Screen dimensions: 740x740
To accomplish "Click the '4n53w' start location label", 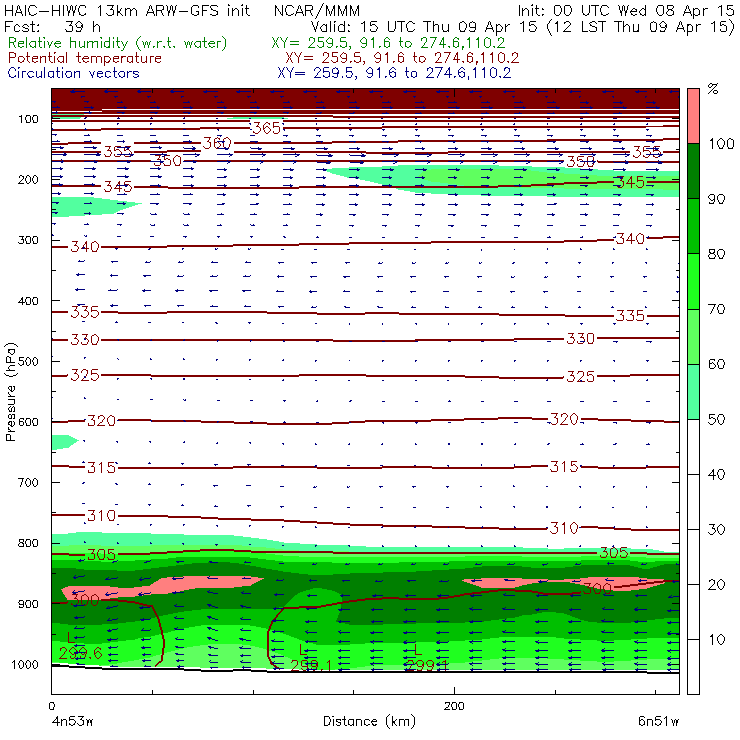I will (72, 721).
